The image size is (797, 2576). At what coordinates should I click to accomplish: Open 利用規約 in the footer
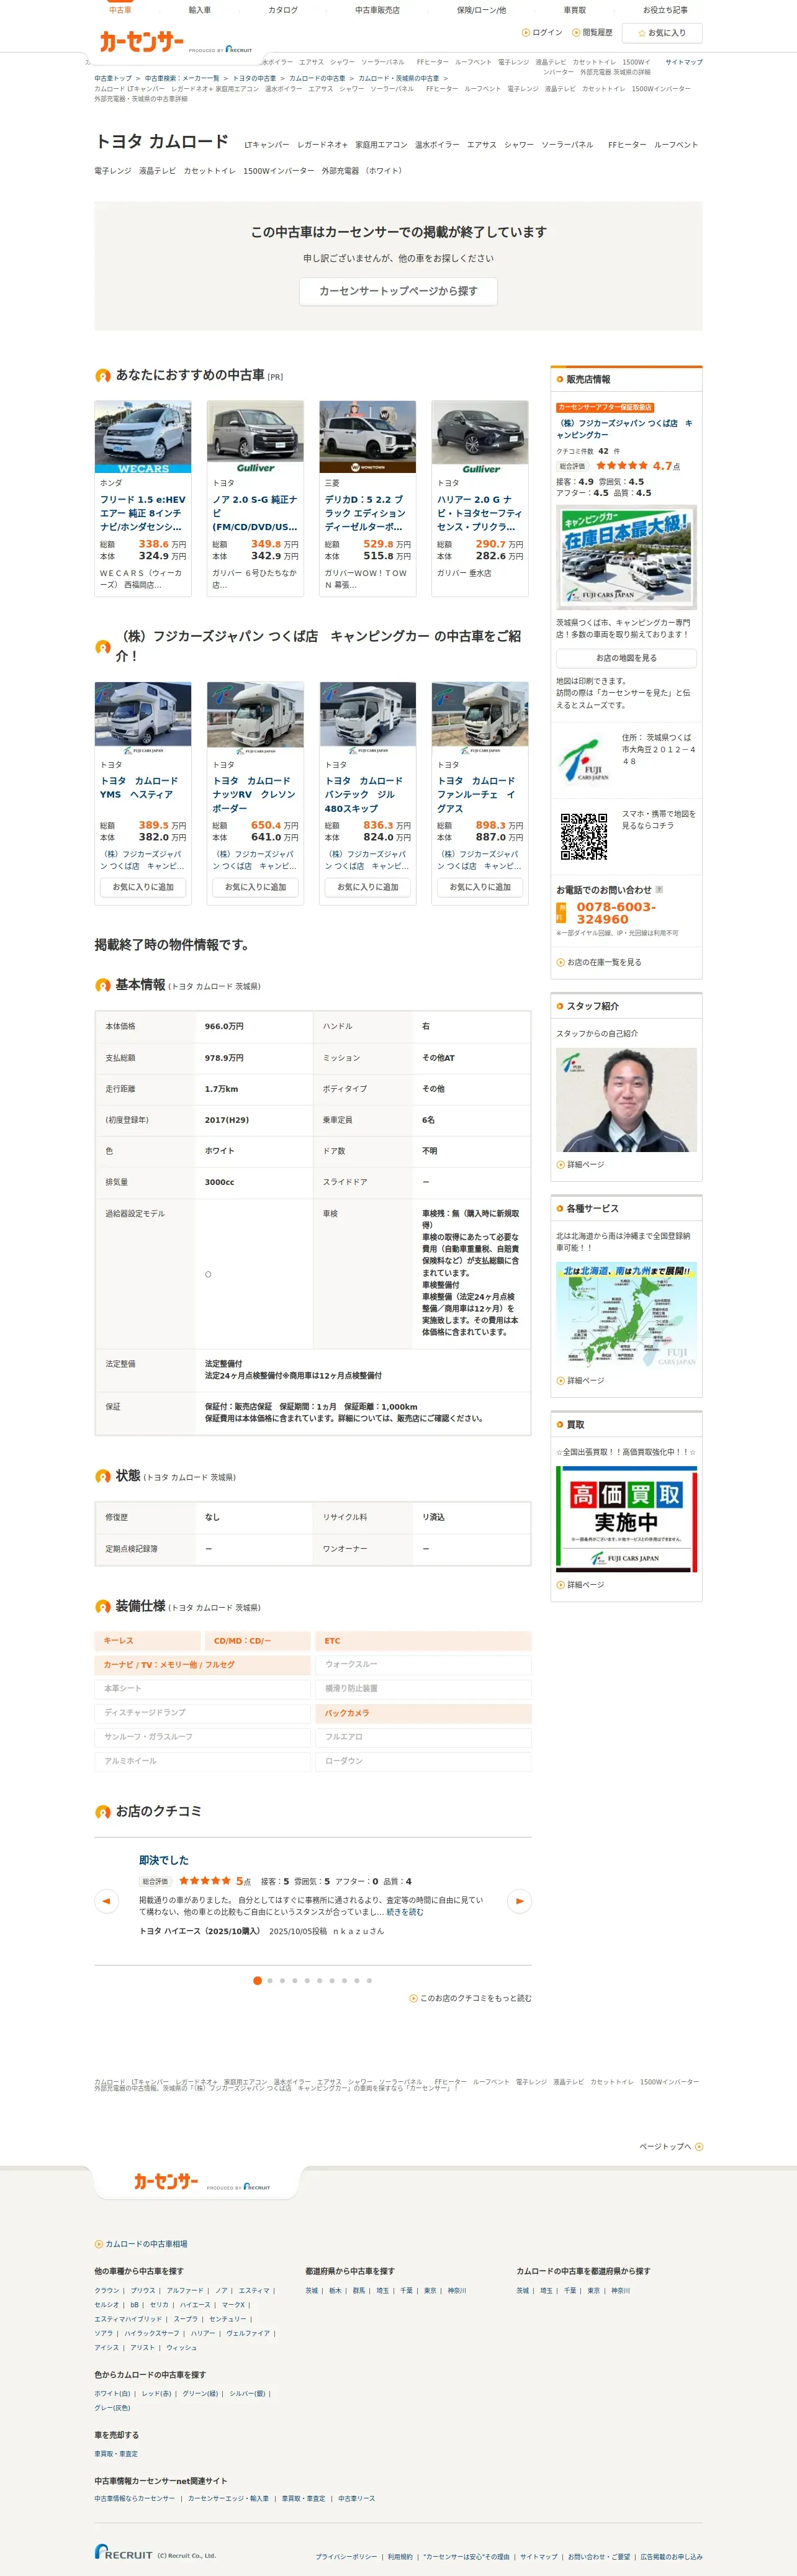coord(400,2557)
